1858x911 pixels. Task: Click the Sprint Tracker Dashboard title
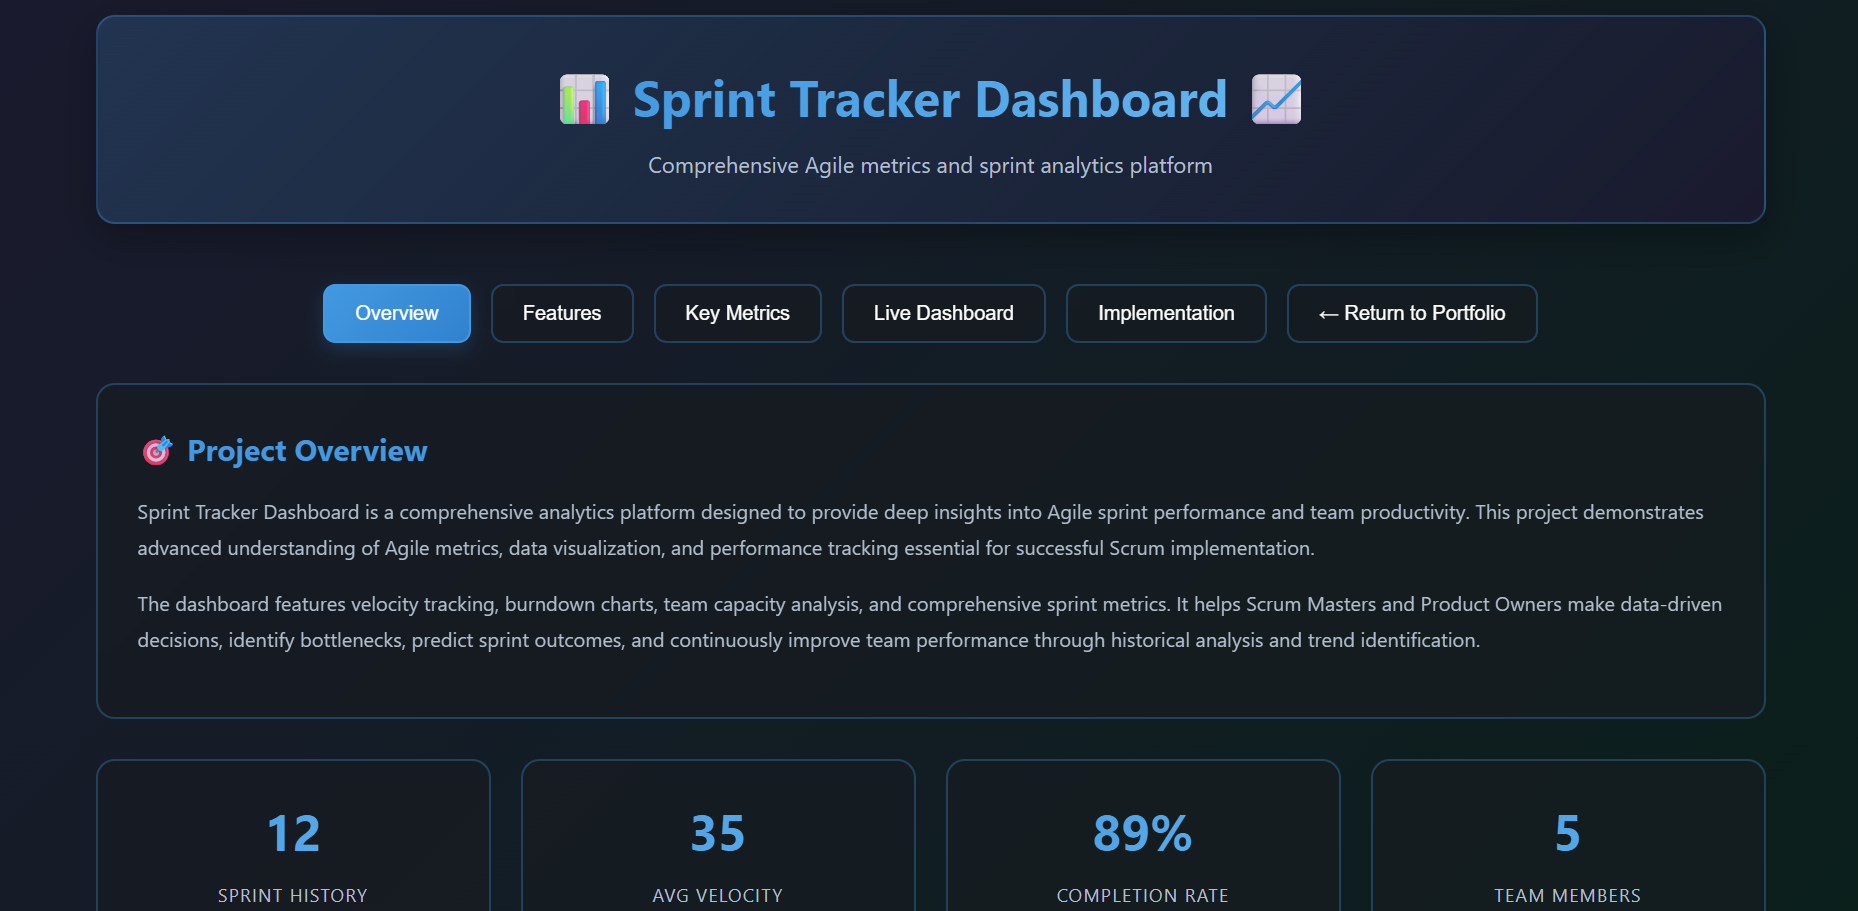tap(929, 99)
